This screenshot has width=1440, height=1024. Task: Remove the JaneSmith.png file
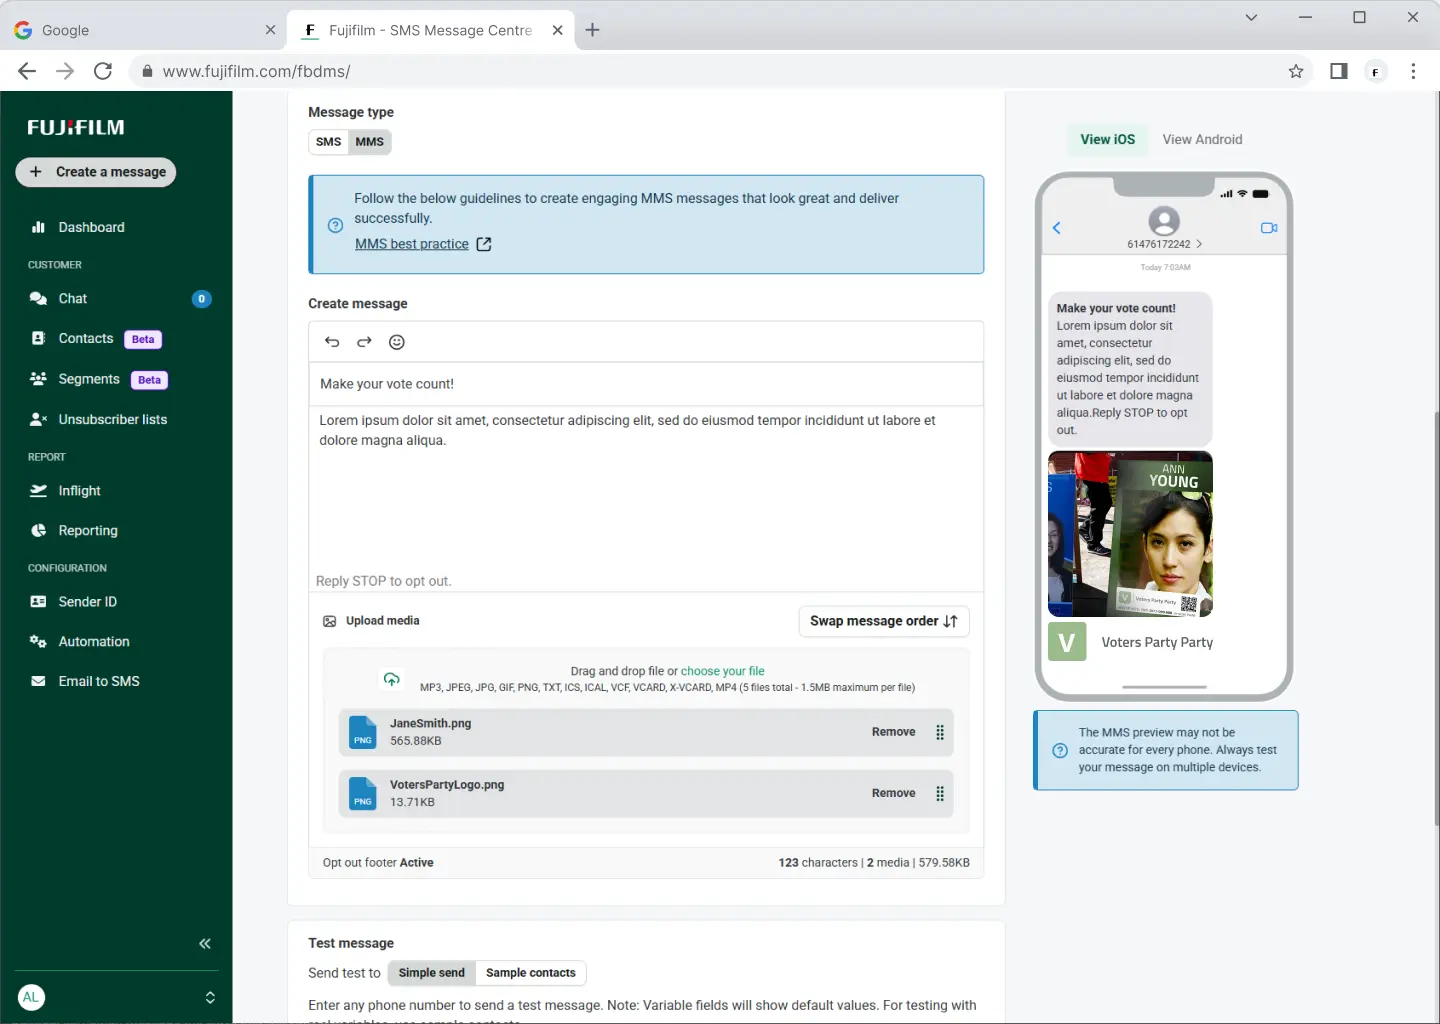click(x=893, y=732)
